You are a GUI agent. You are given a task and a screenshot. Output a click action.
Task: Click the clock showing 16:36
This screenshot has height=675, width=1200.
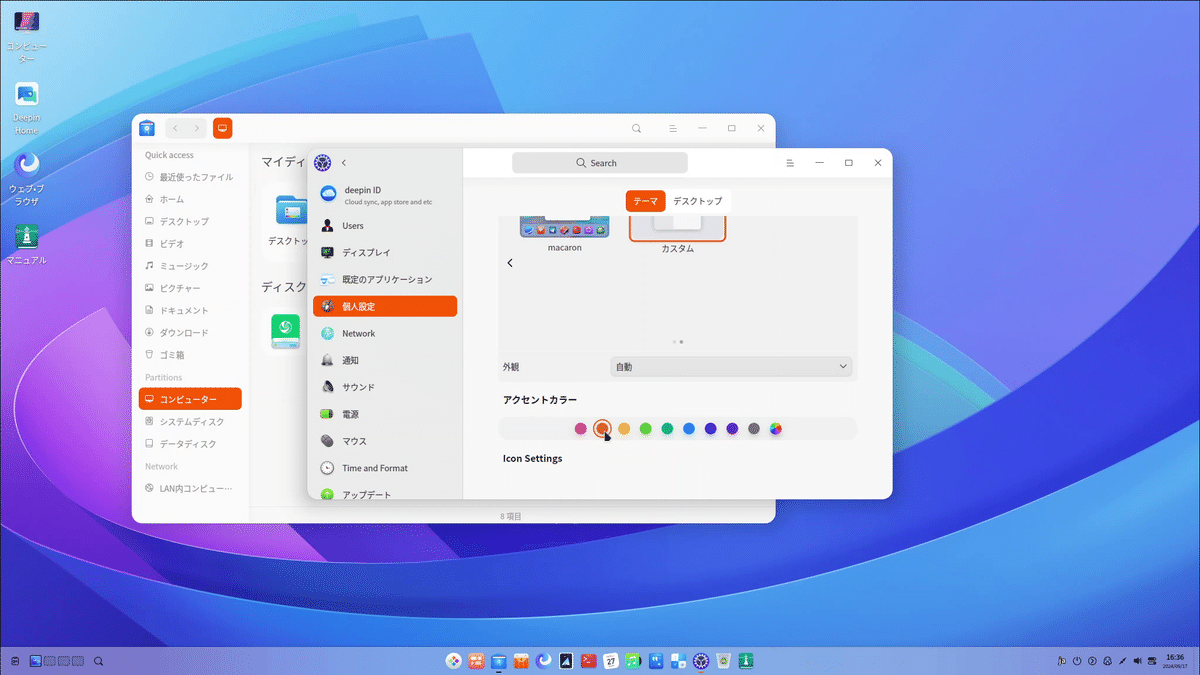[x=1174, y=661]
